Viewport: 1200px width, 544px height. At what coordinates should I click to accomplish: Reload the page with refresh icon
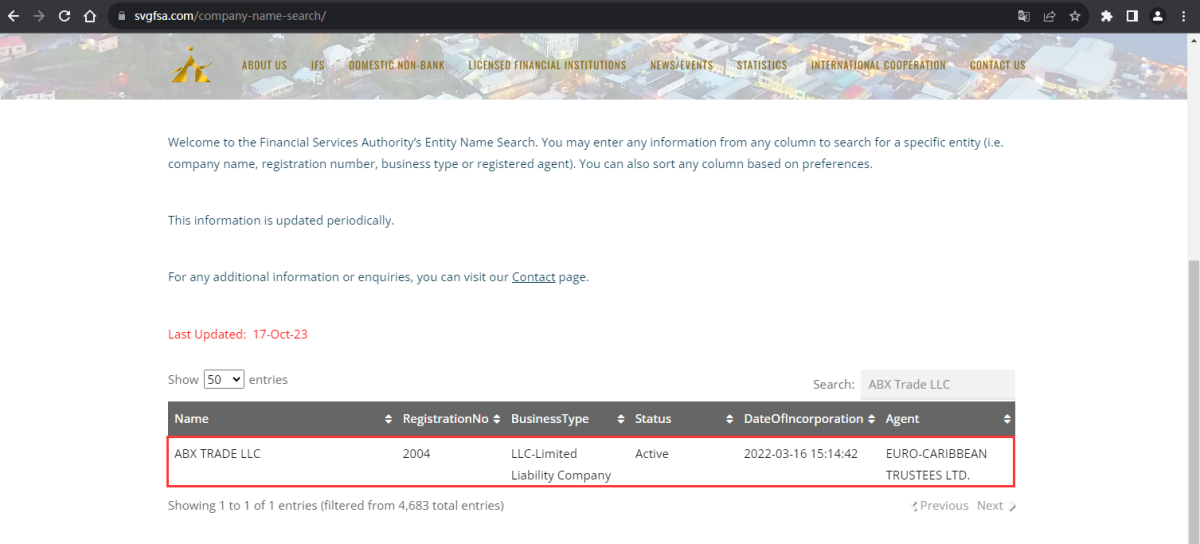pos(64,16)
